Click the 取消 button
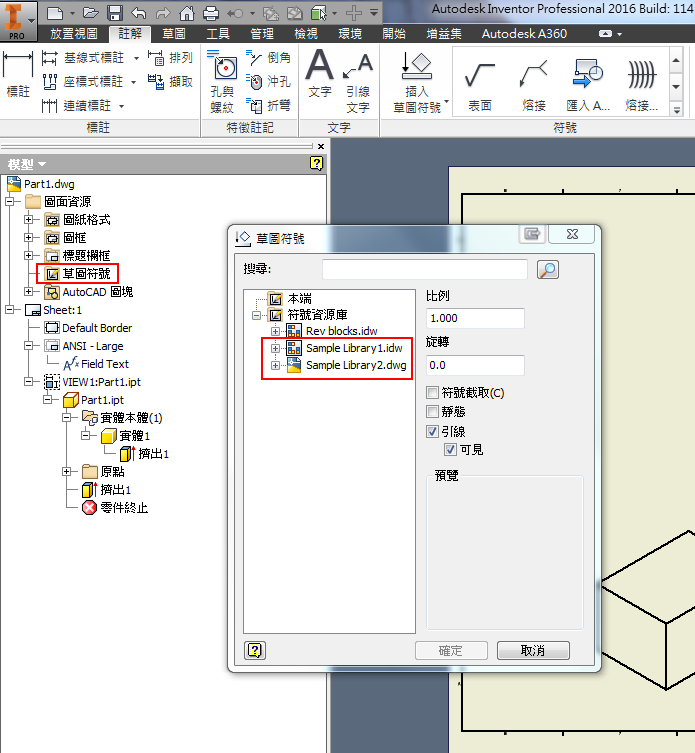The image size is (695, 753). (x=533, y=651)
